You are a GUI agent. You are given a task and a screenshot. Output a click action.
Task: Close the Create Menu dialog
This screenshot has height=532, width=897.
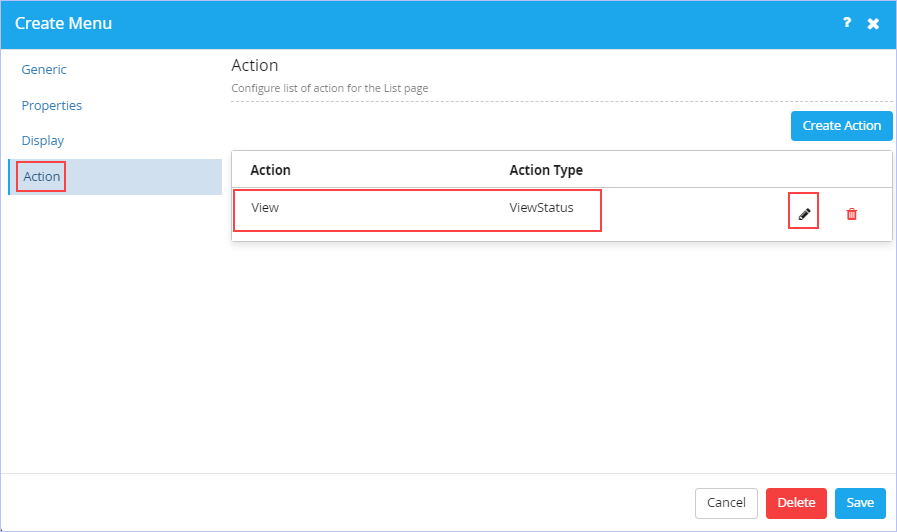point(873,23)
